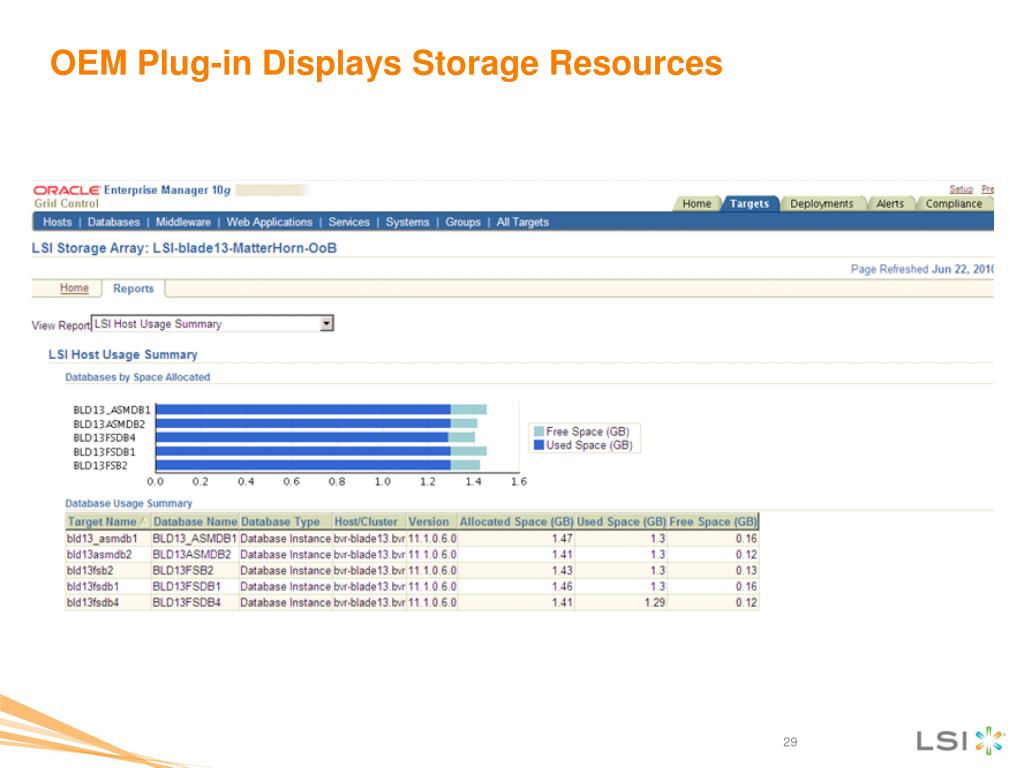Click database name BLD13FSDB4 in table
Screen dimensions: 1024x768
pos(186,602)
